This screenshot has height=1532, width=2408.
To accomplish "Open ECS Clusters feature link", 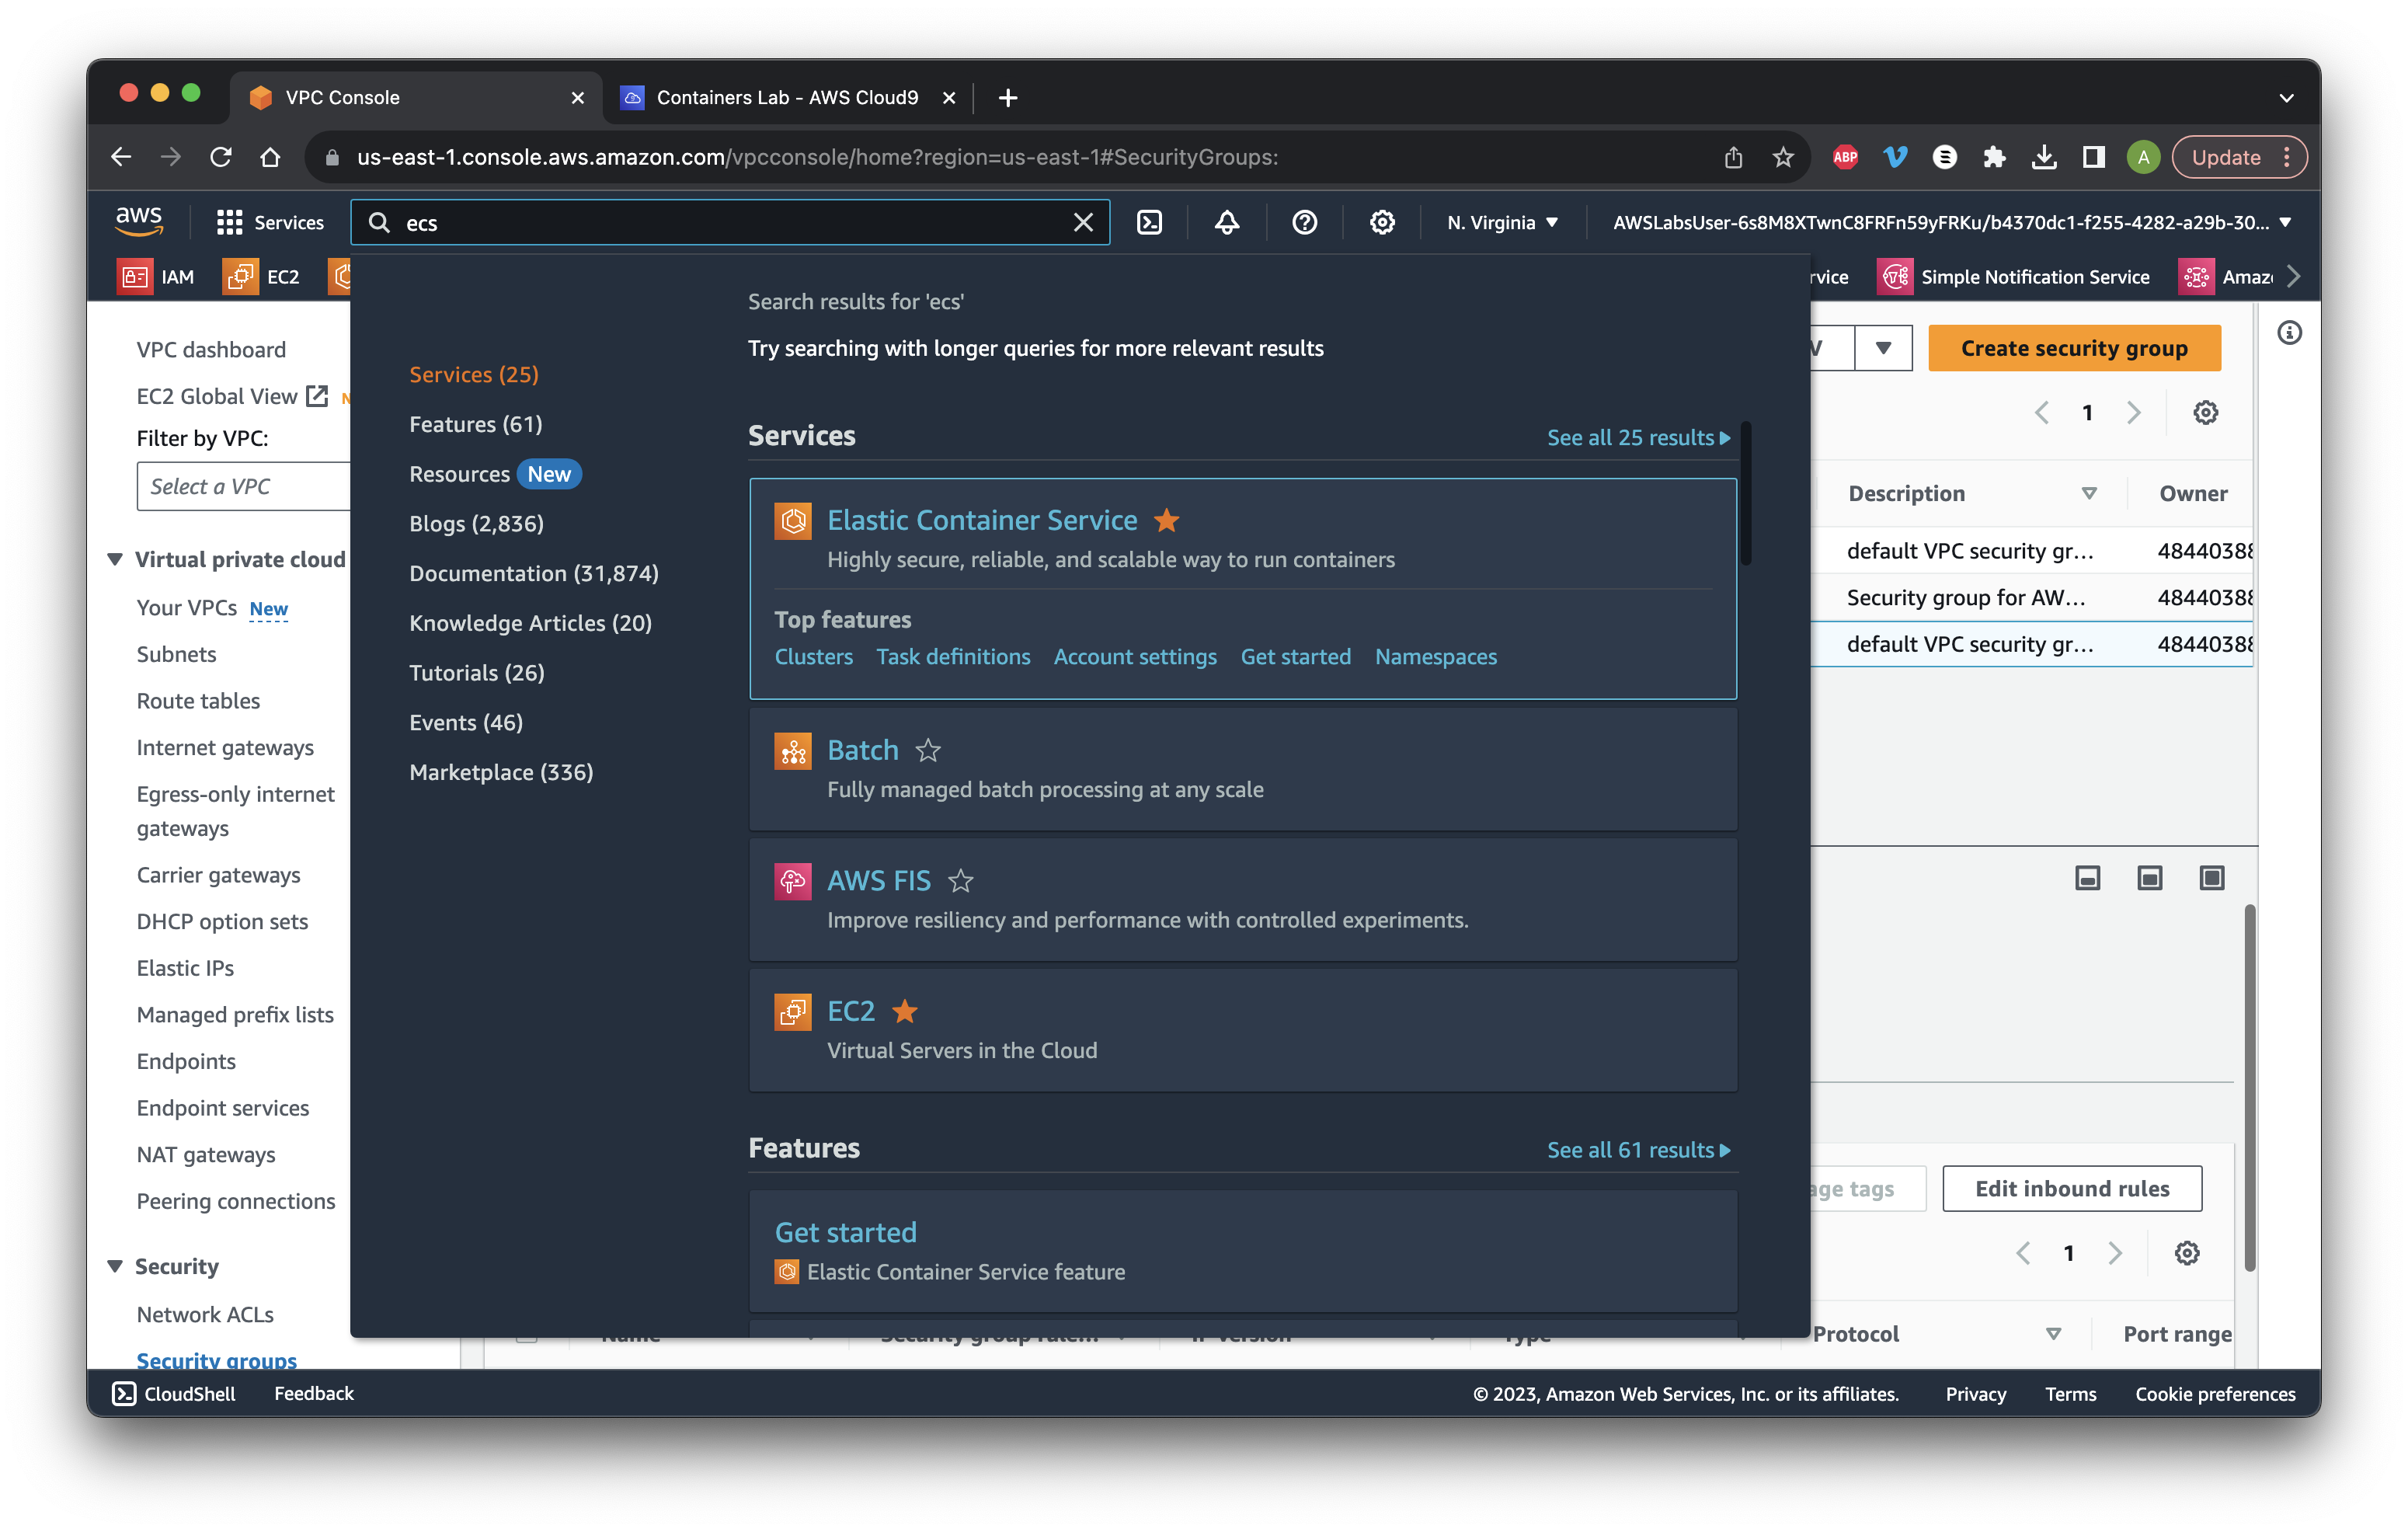I will [x=813, y=657].
